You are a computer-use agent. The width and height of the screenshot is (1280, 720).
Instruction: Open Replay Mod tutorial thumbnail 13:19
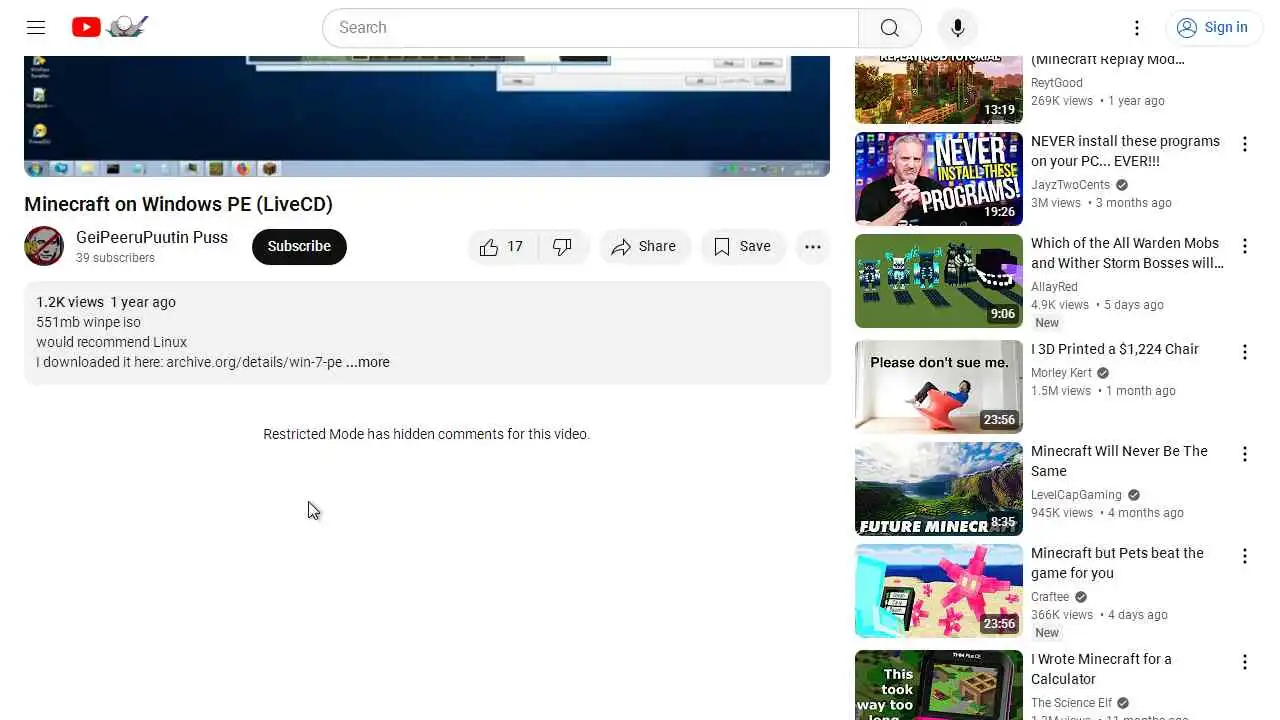[x=939, y=90]
